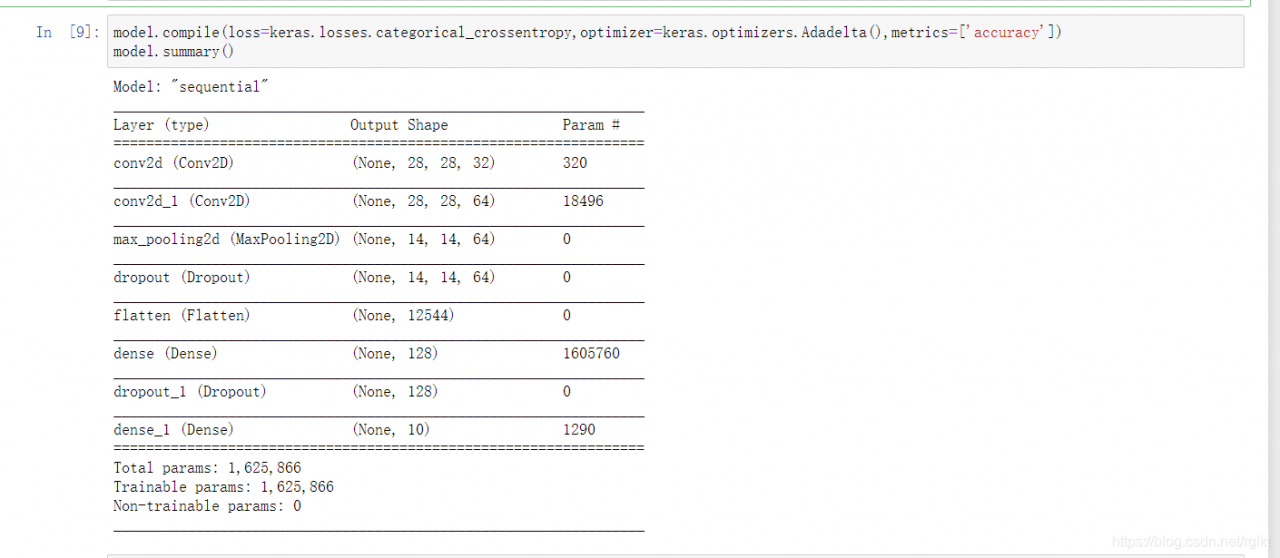
Task: Click the flatten (Flatten) layer row
Action: (379, 315)
